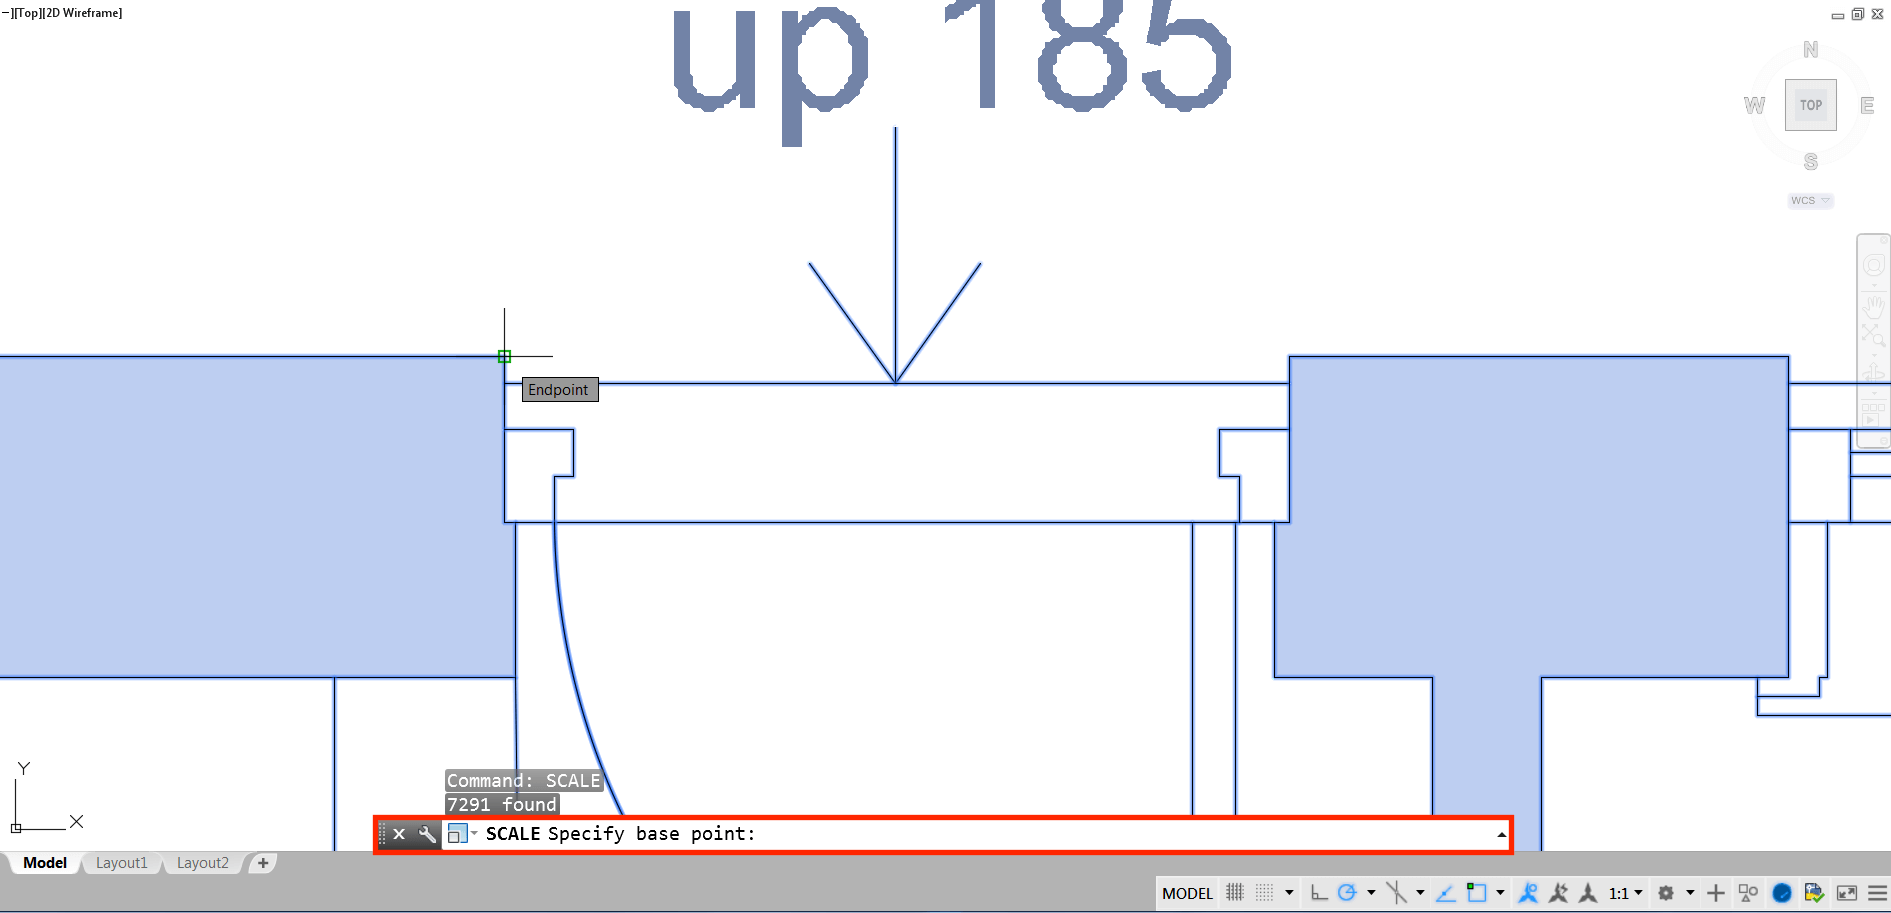
Task: Open [Top] view controls menu
Action: coord(27,13)
